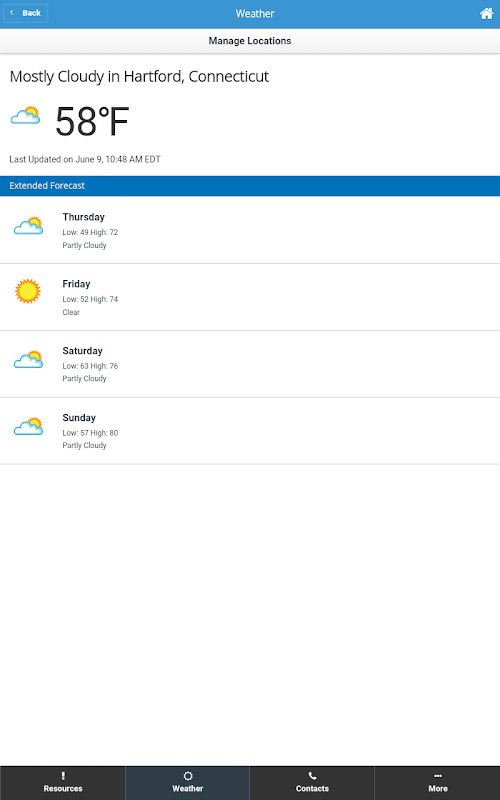Tap Mostly Cloudy in Hartford heading
Image resolution: width=500 pixels, height=800 pixels.
pyautogui.click(x=139, y=77)
